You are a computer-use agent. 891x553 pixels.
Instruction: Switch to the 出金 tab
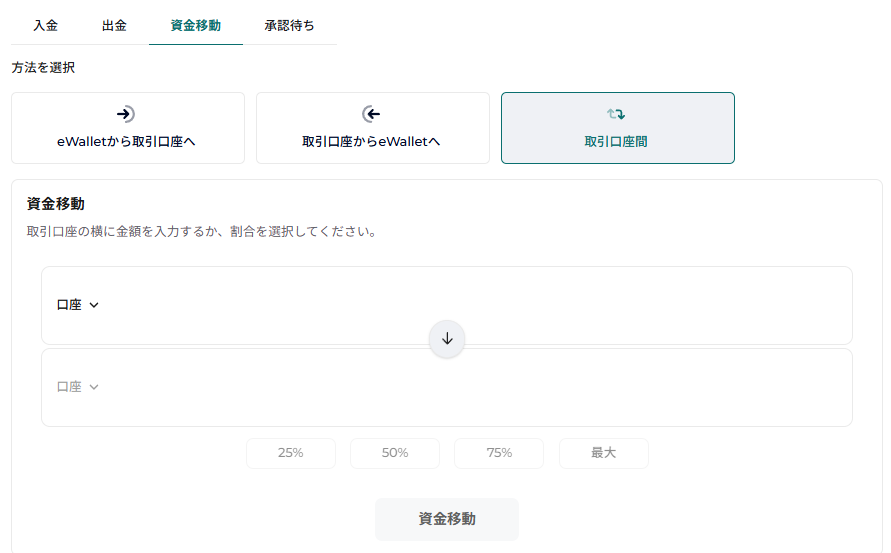pos(114,26)
